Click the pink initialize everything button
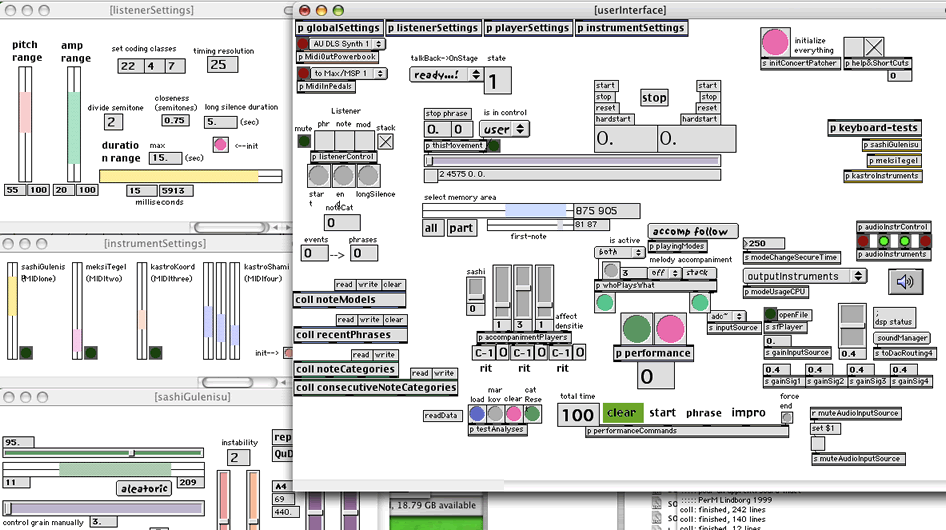 tap(775, 42)
